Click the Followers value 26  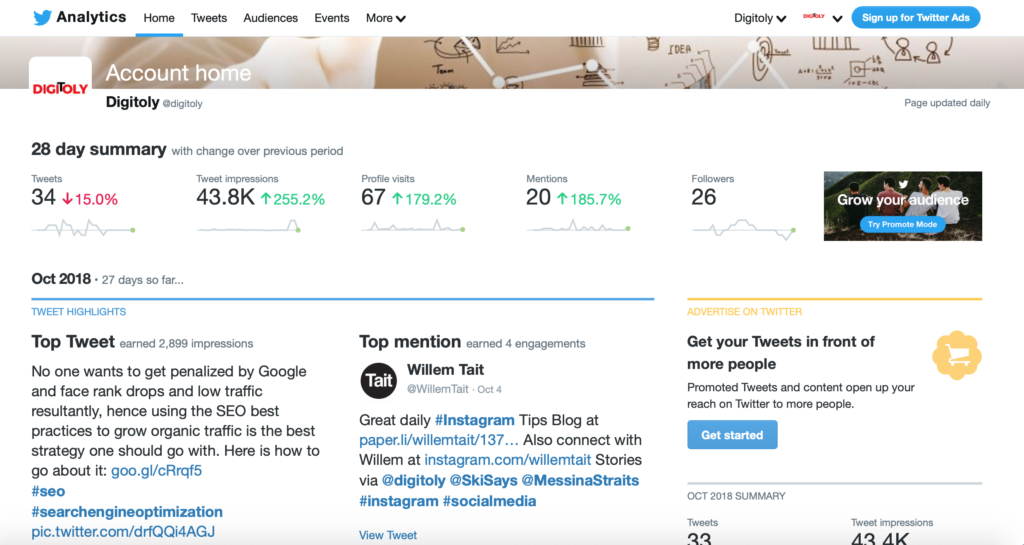704,197
